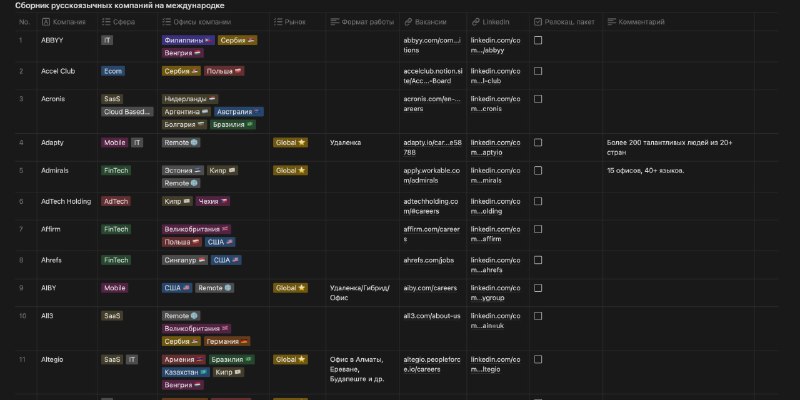
Task: Toggle the relocation checkbox for Ahrefs
Action: tap(538, 259)
